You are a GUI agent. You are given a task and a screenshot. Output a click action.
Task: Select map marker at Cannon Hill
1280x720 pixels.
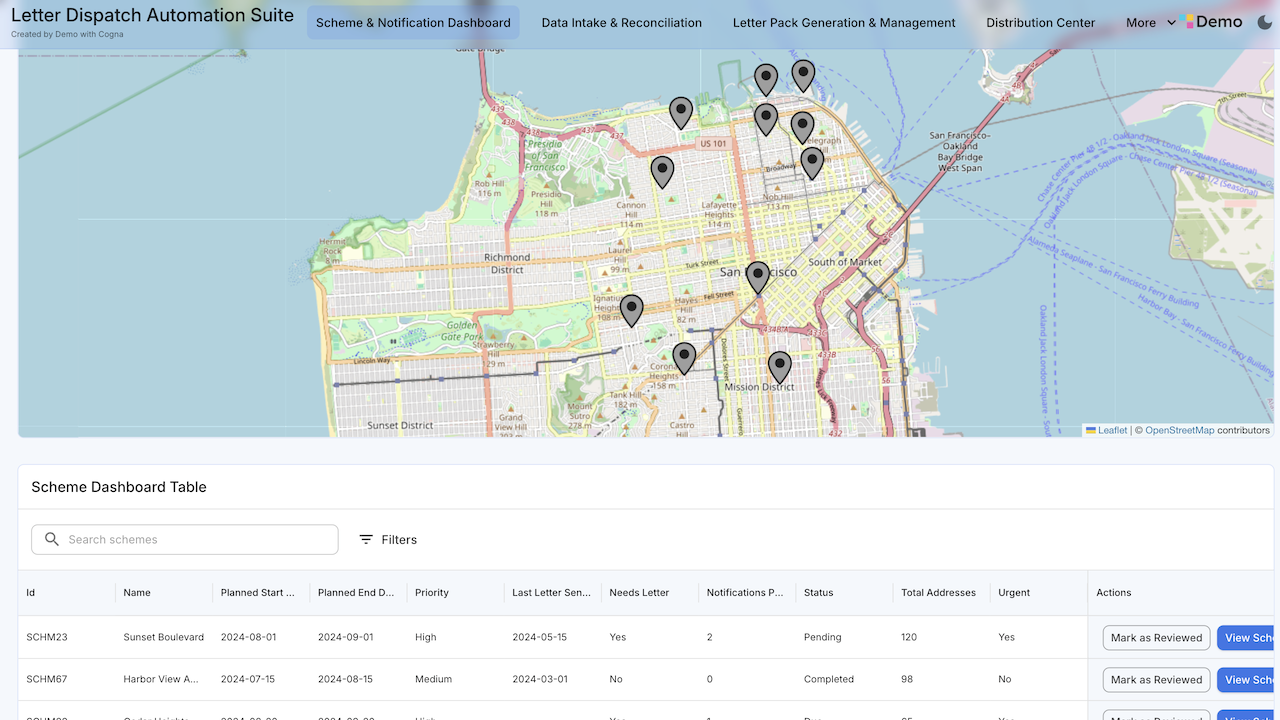663,173
